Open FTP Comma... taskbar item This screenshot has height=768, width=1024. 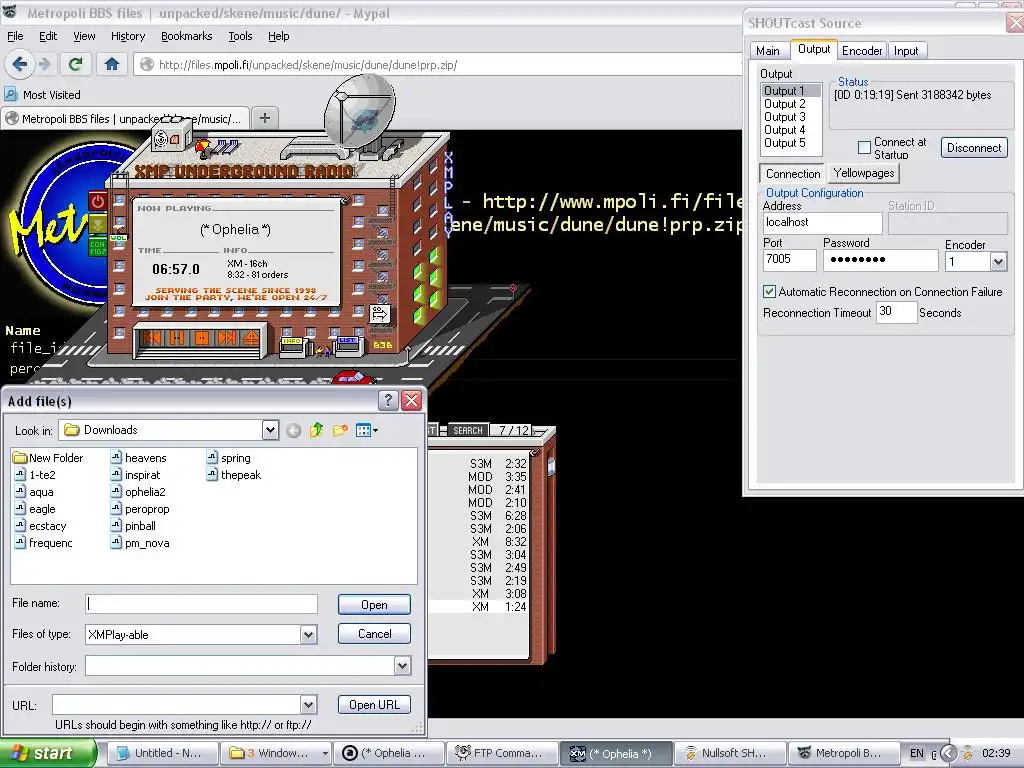(x=502, y=753)
